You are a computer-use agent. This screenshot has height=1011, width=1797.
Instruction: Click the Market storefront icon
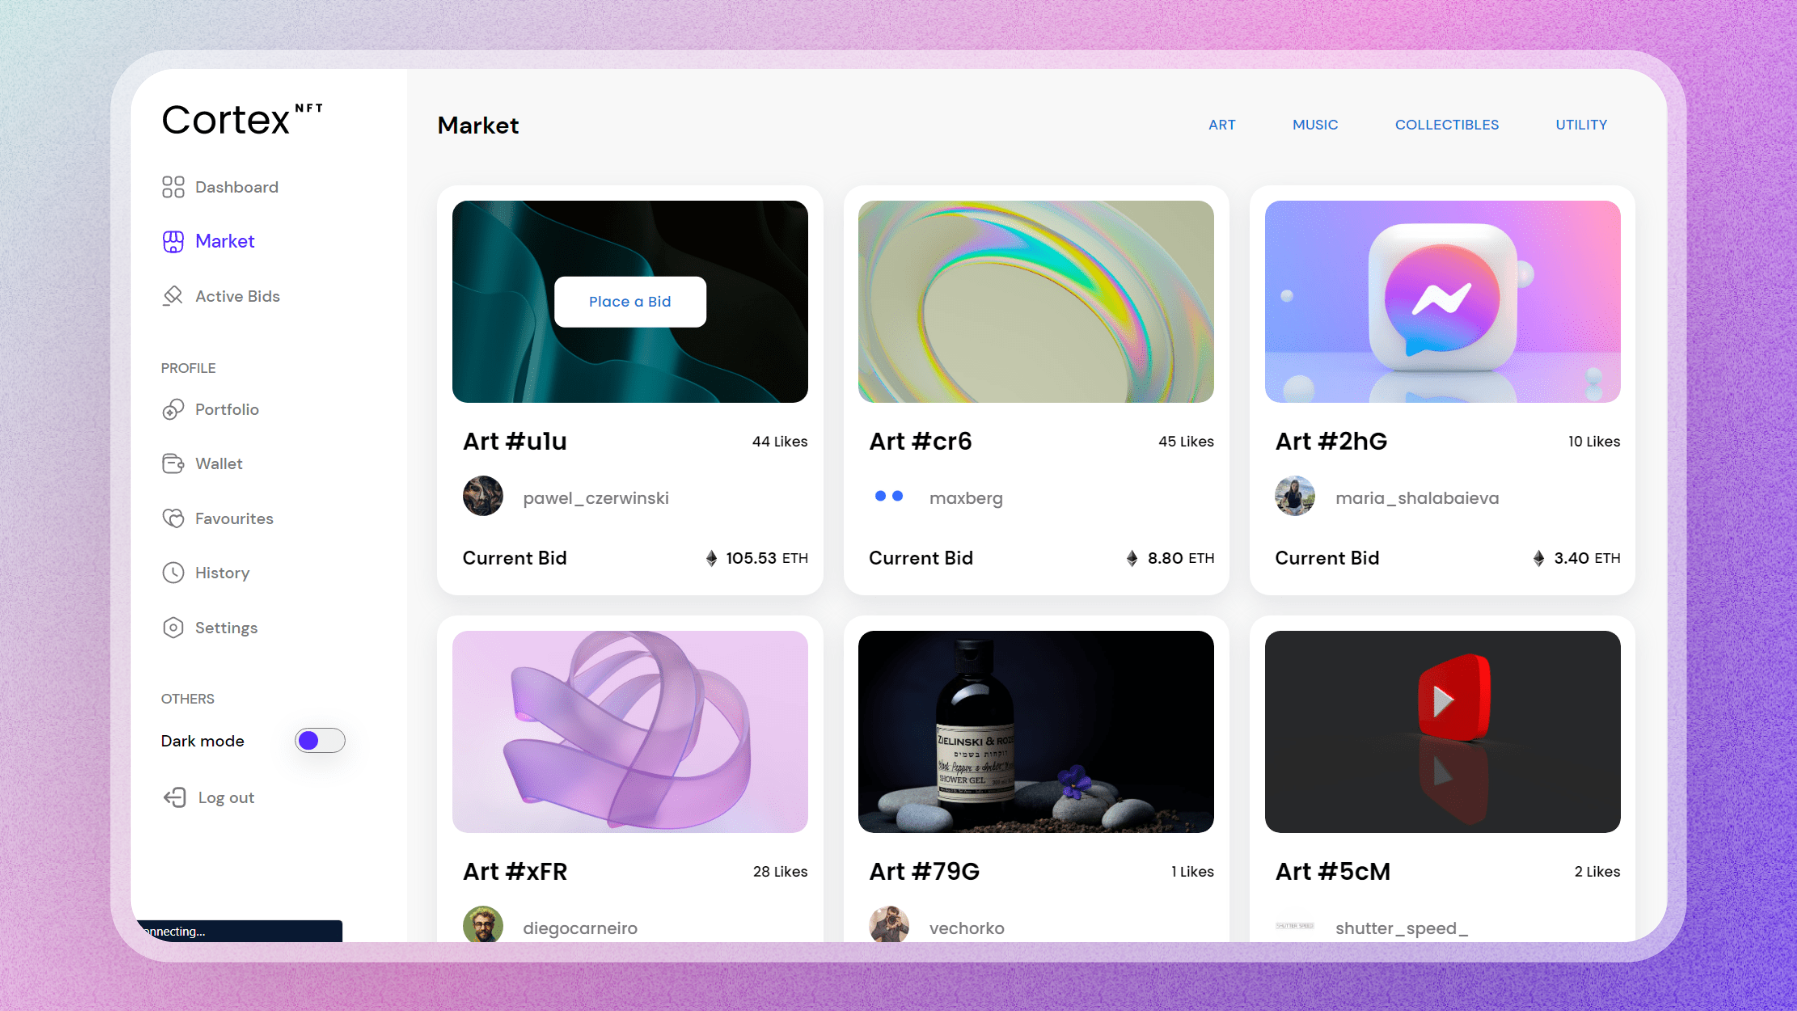[x=173, y=241]
